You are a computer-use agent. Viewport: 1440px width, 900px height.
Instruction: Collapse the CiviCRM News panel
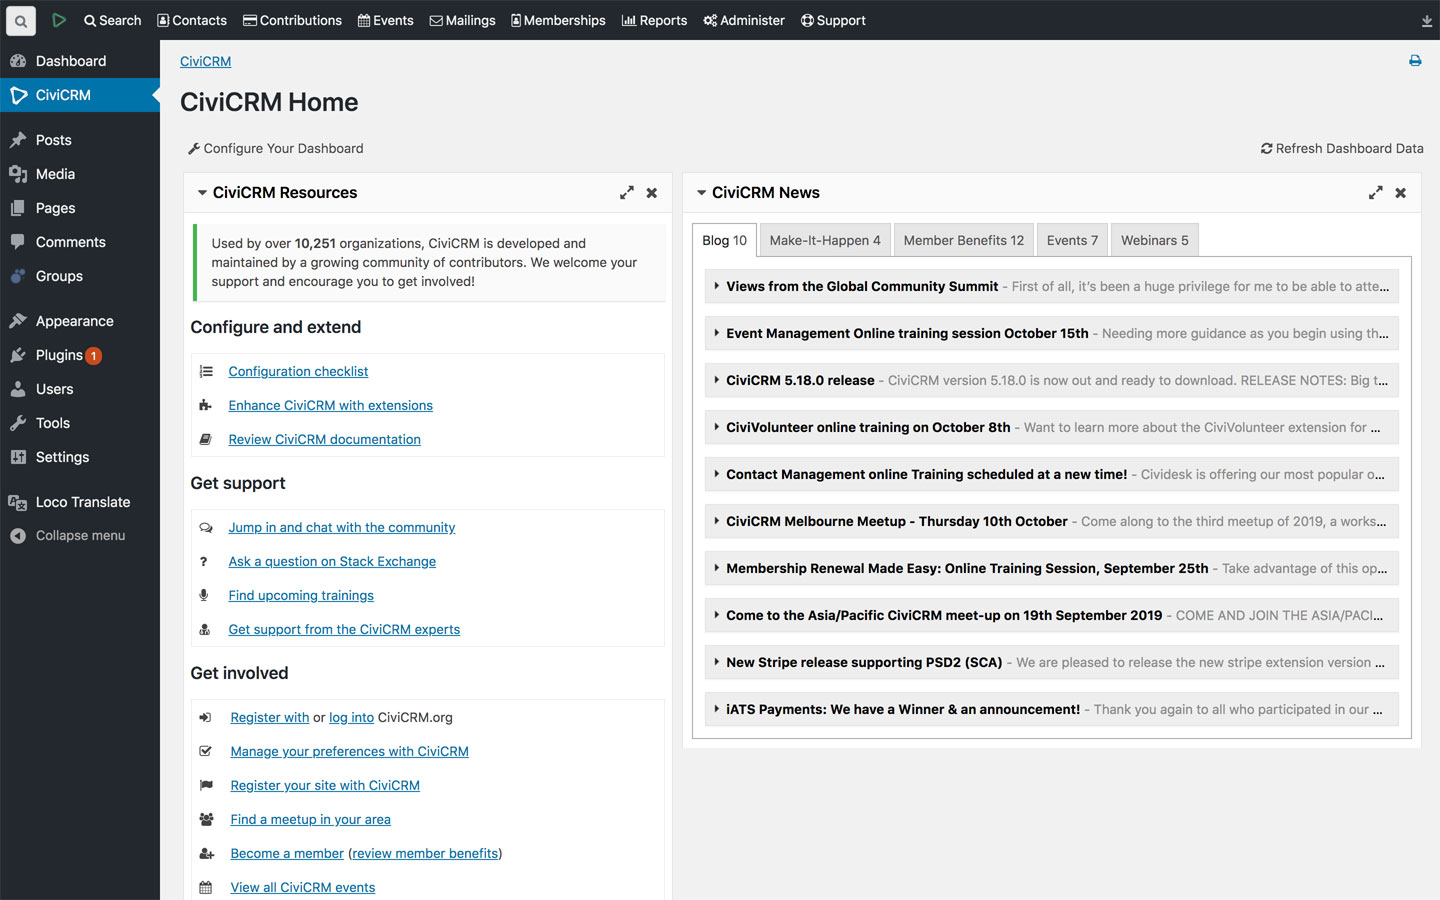click(x=701, y=193)
